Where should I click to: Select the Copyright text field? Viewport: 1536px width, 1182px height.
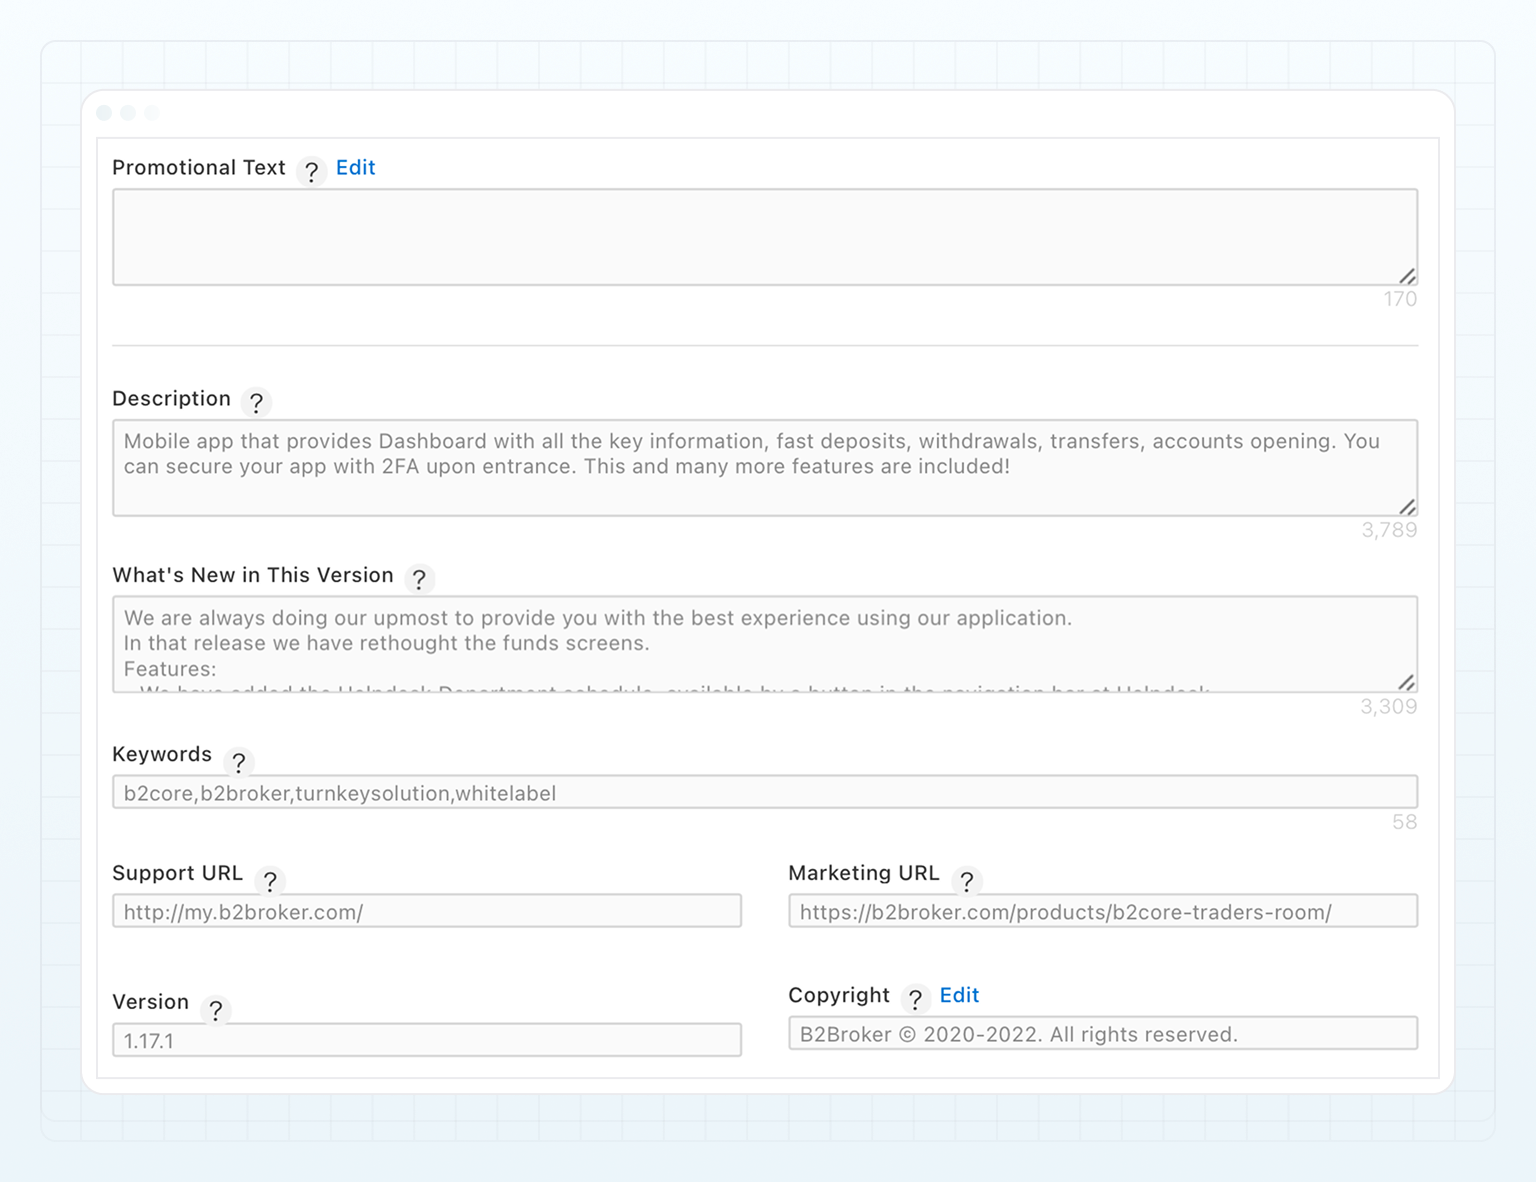click(x=1102, y=1034)
